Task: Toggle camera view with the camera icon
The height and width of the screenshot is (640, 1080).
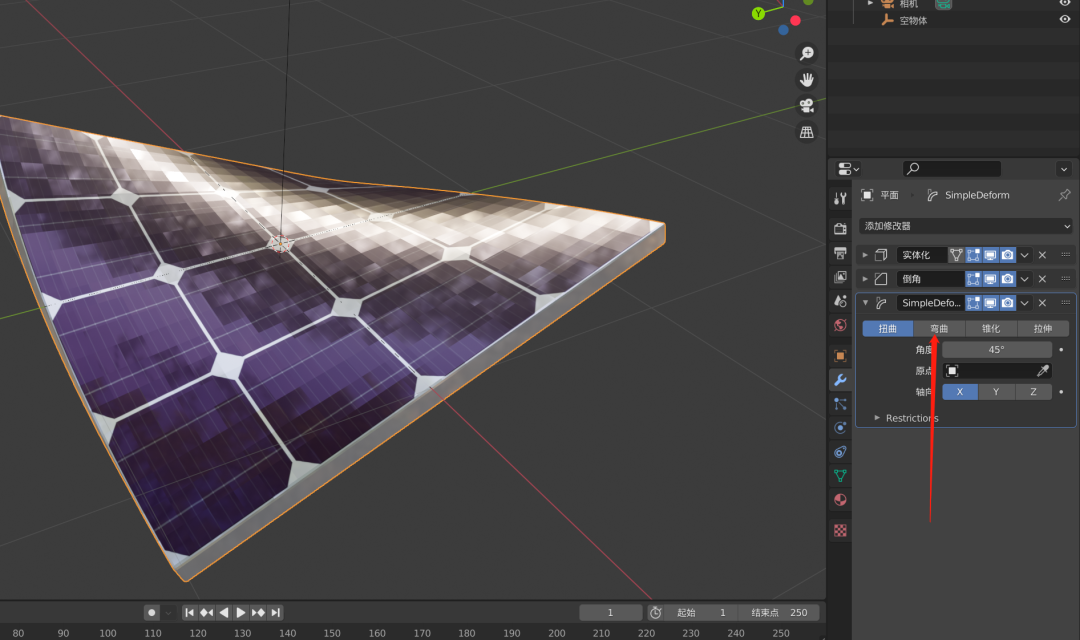Action: [807, 105]
